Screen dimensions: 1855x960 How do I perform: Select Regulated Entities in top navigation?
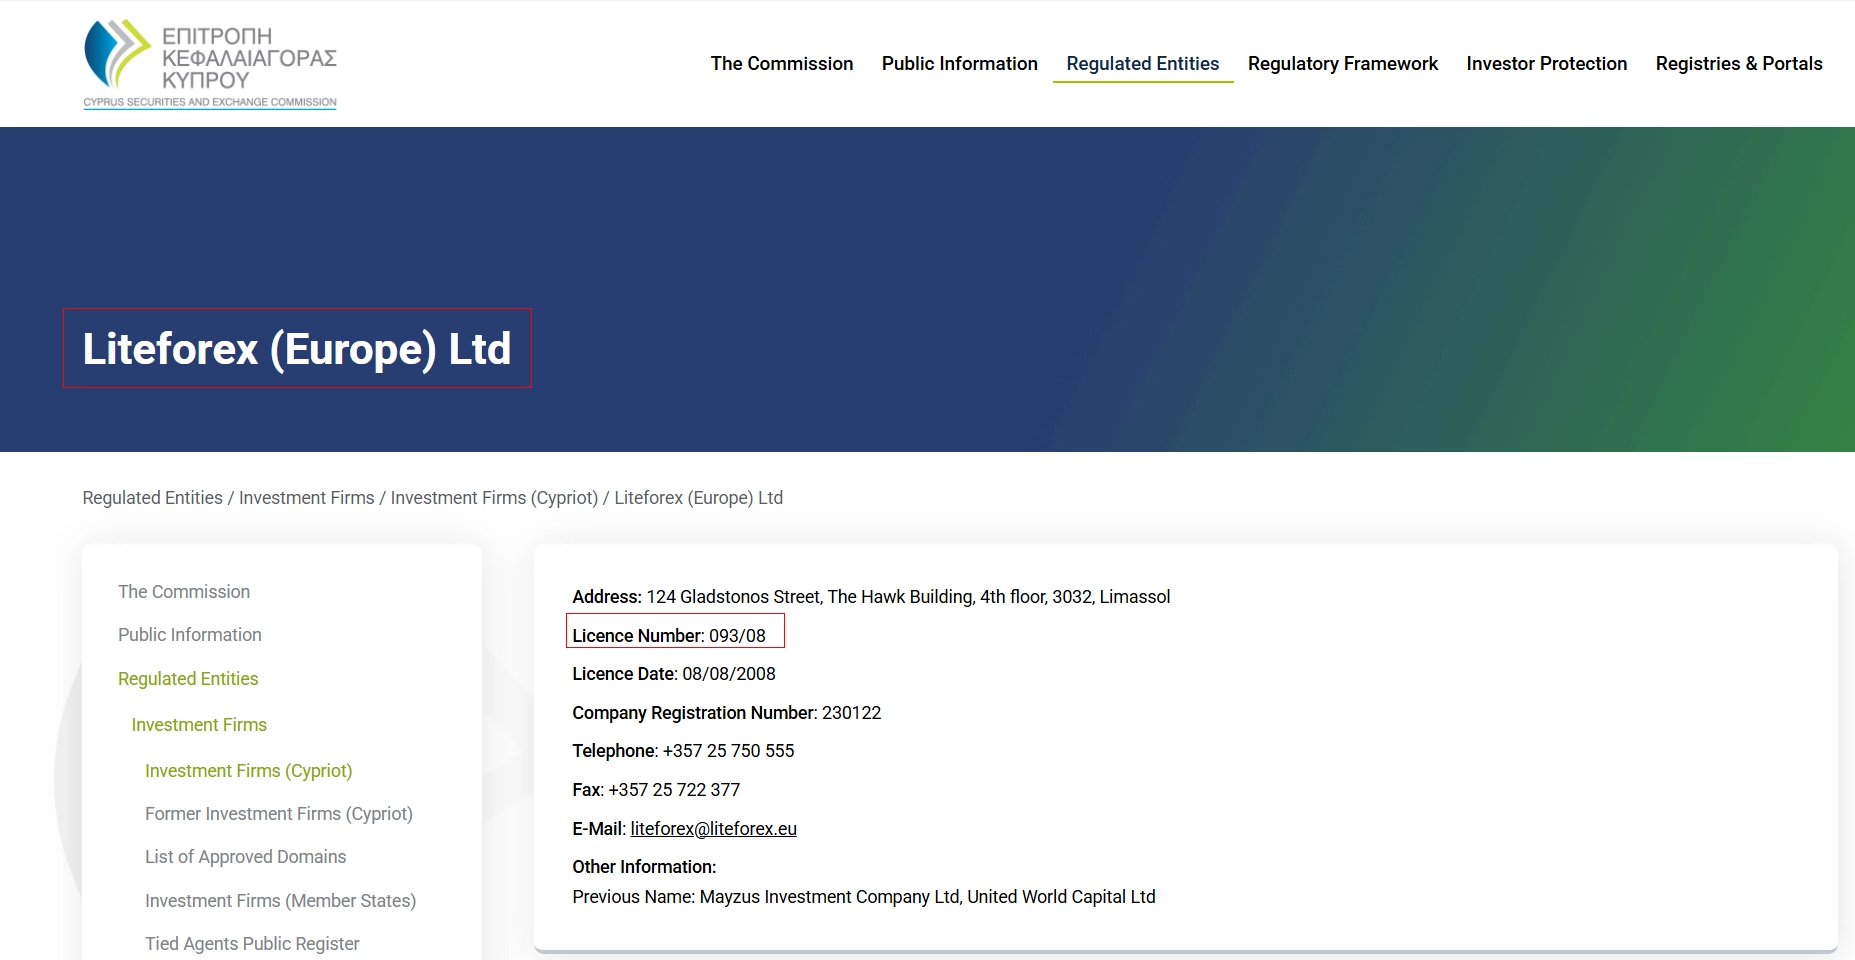coord(1143,64)
